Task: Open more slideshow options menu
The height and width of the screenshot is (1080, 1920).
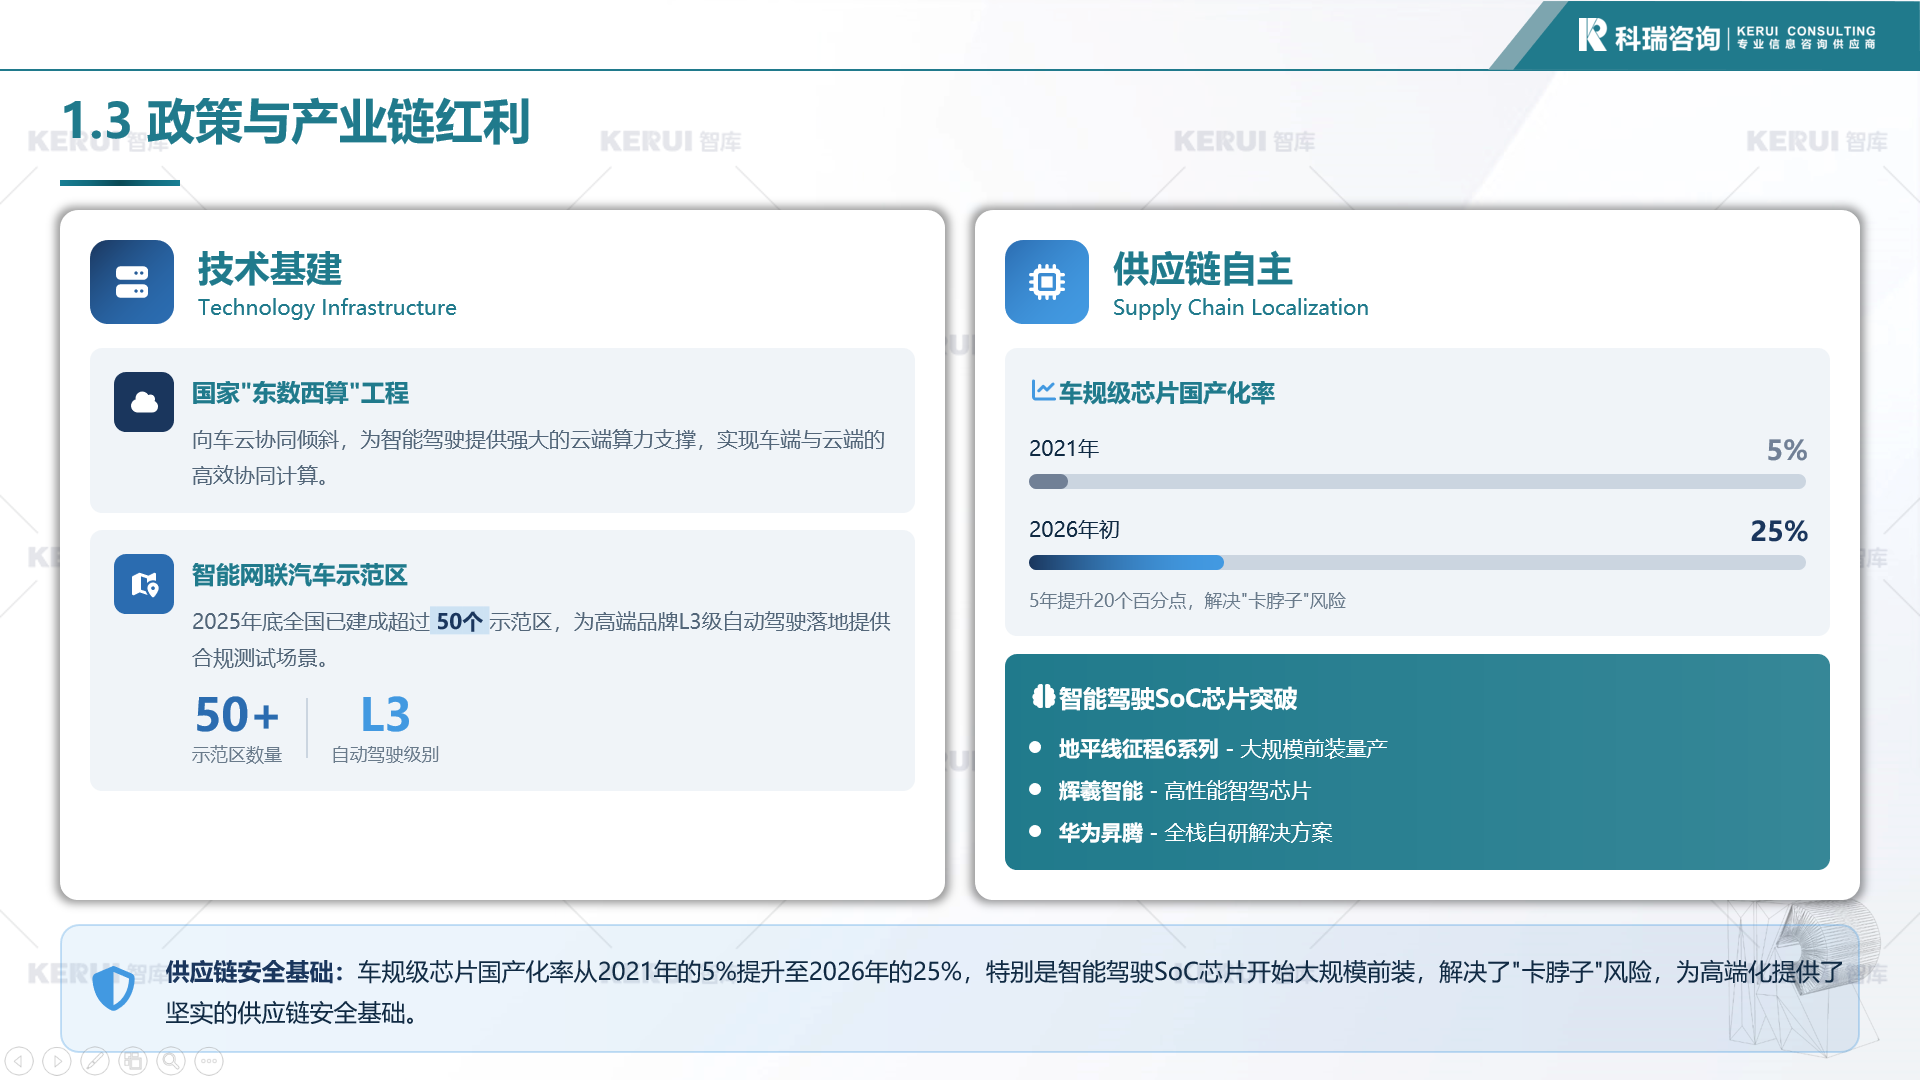Action: pos(209,1061)
